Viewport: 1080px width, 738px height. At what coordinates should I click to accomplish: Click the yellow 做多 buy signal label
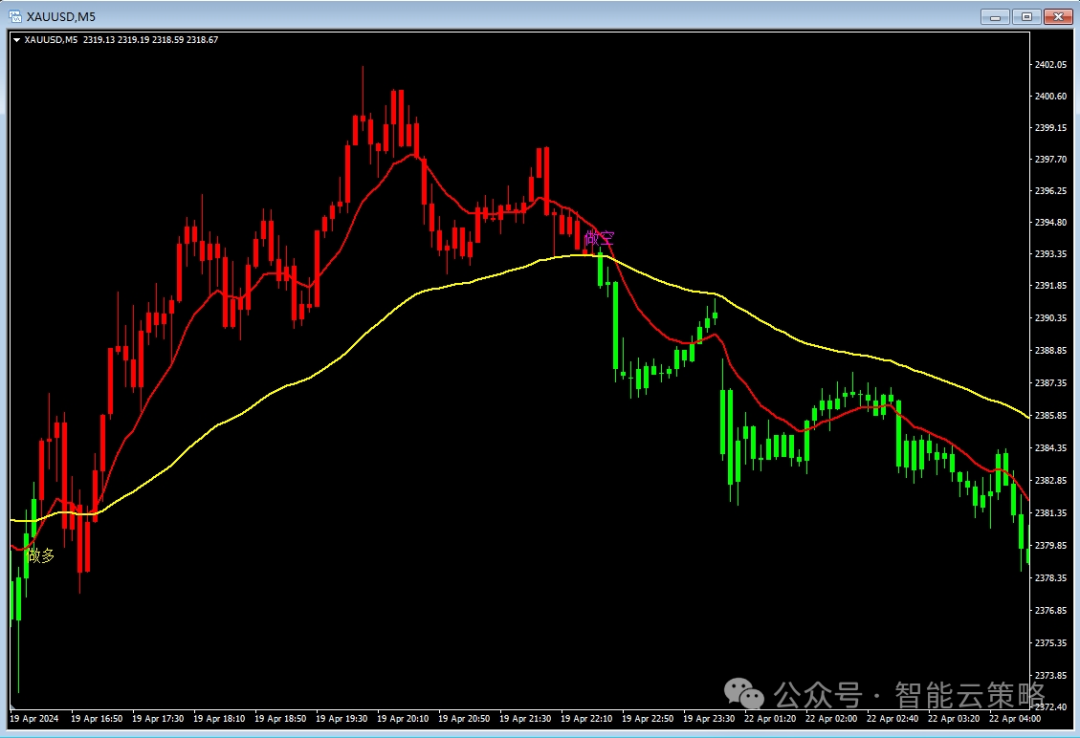click(x=41, y=555)
